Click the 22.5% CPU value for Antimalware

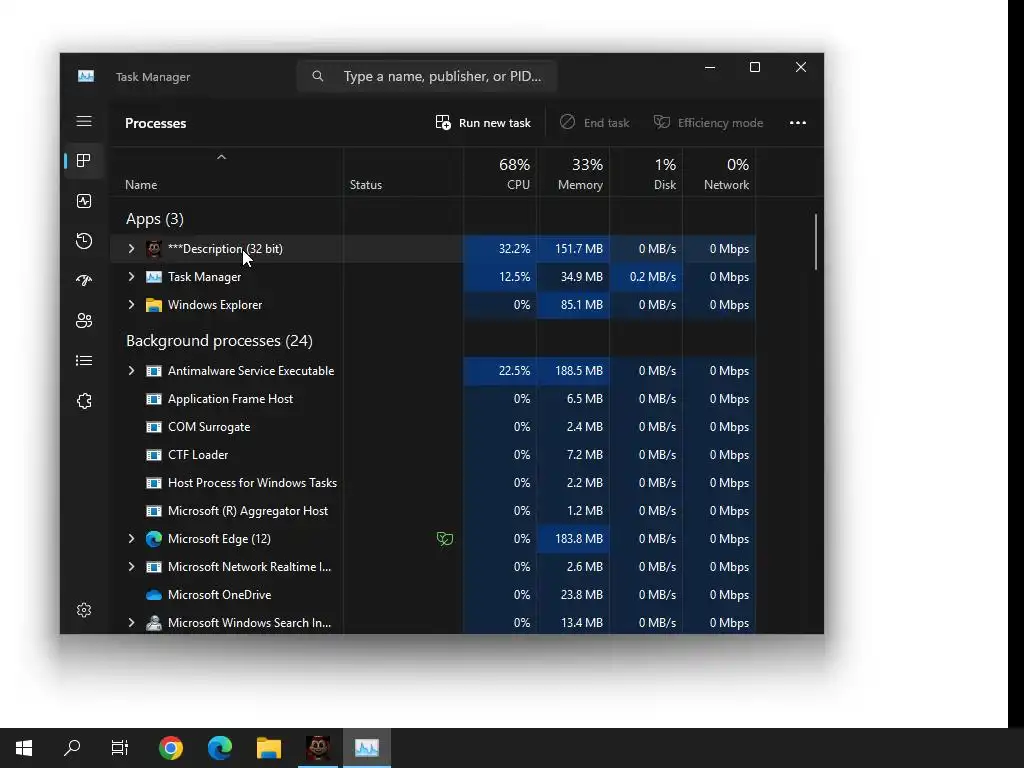[x=500, y=371]
